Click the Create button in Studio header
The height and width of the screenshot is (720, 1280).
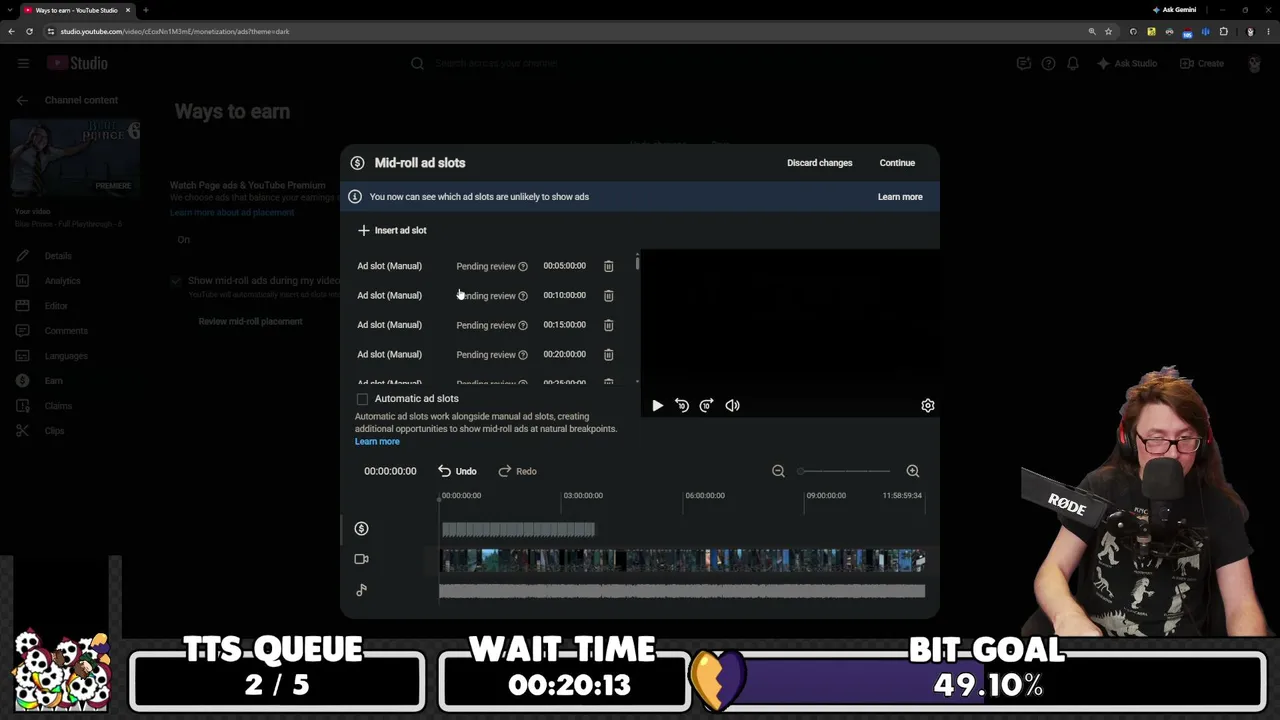(1202, 63)
